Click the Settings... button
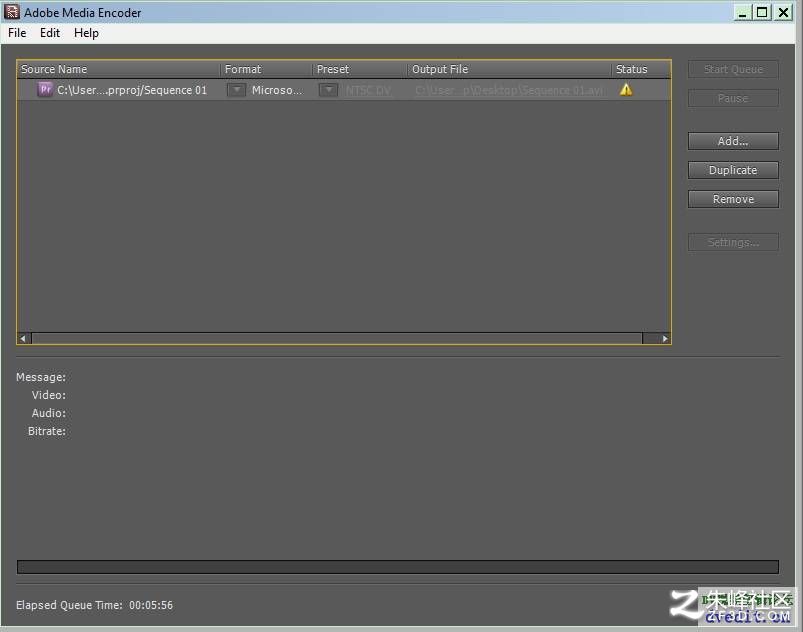Viewport: 803px width, 632px height. (733, 242)
